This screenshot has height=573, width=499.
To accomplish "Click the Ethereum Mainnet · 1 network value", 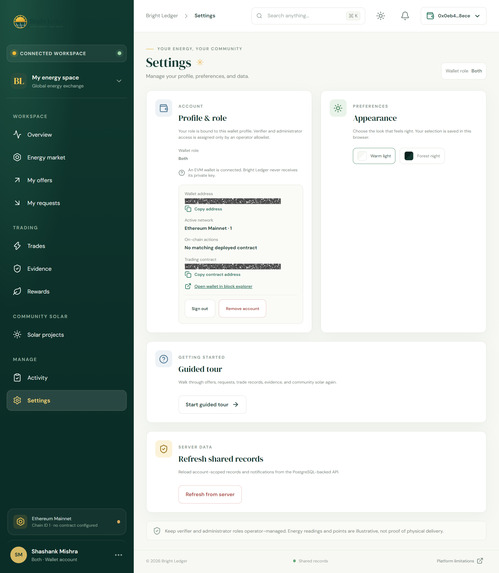I will click(208, 228).
